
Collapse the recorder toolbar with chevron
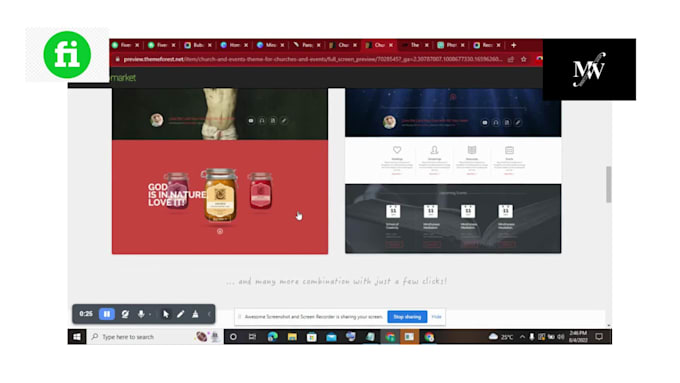pyautogui.click(x=209, y=314)
